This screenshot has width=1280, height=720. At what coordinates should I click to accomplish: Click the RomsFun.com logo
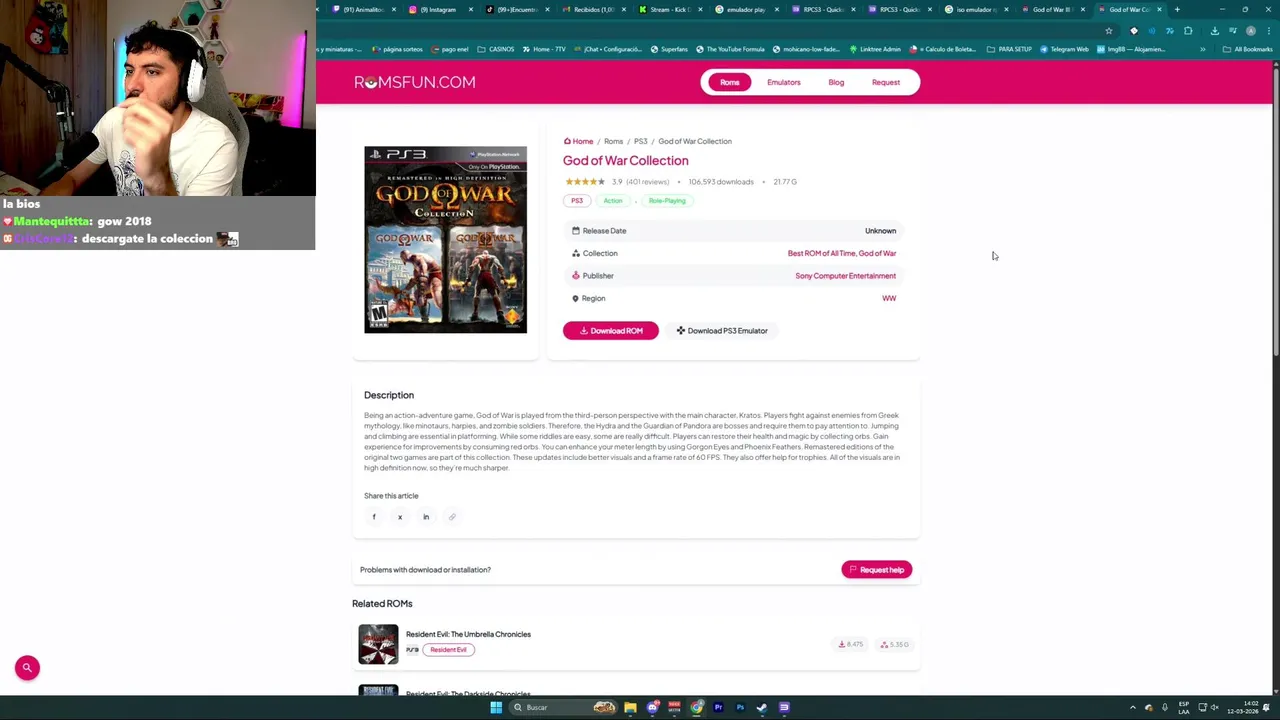point(414,82)
